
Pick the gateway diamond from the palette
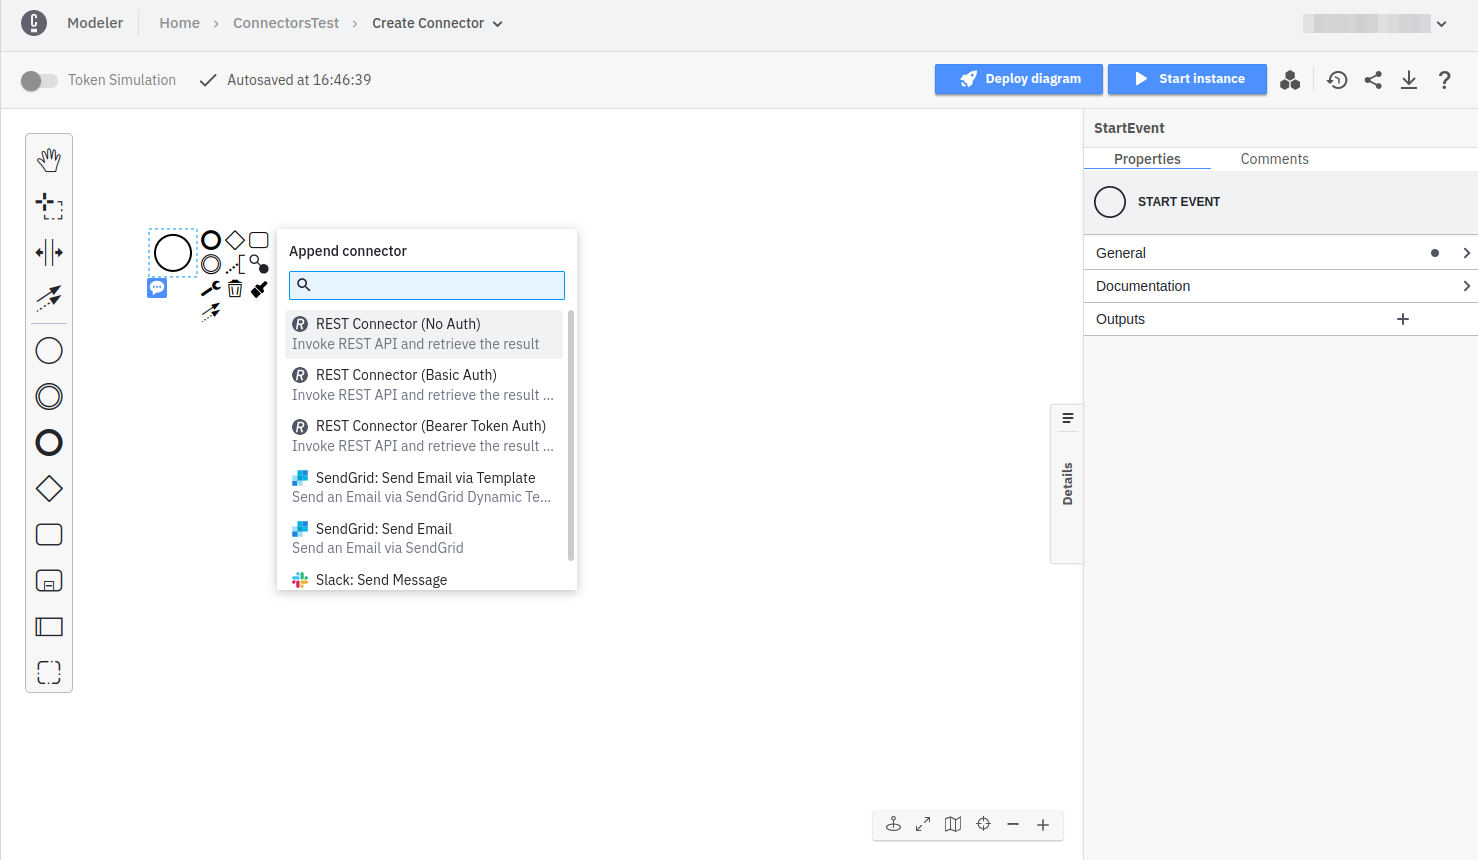tap(49, 489)
